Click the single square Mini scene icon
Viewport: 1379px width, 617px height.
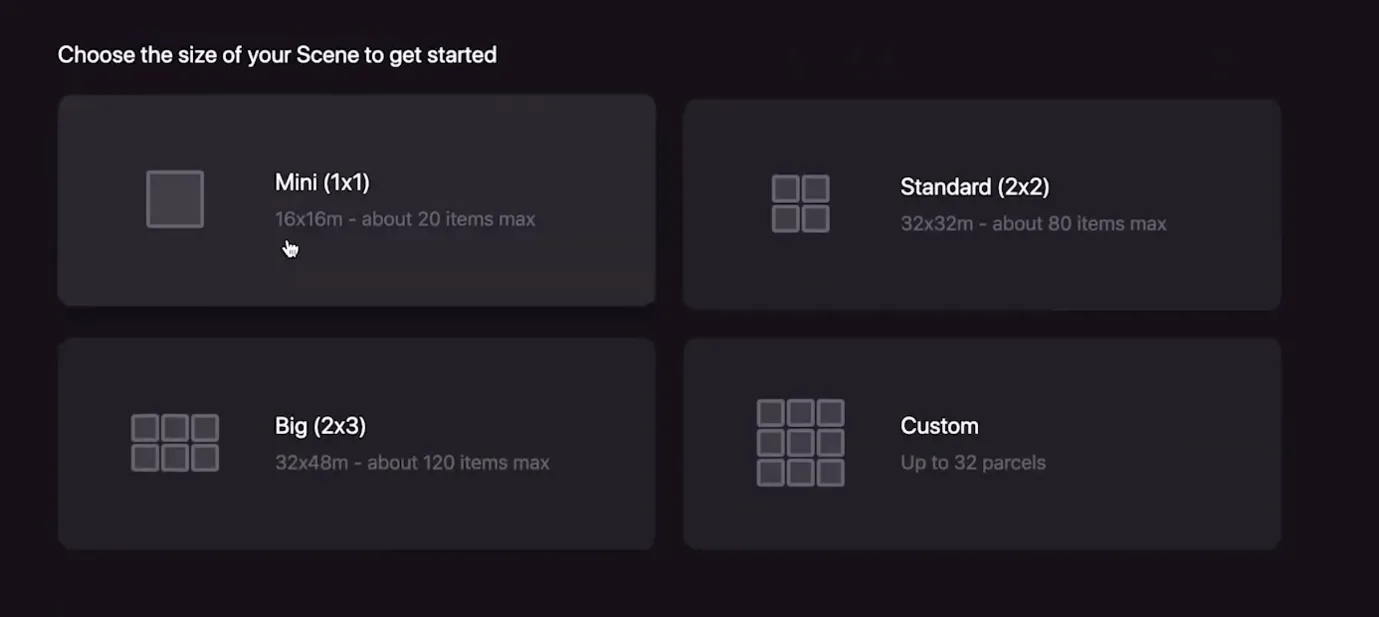tap(175, 198)
